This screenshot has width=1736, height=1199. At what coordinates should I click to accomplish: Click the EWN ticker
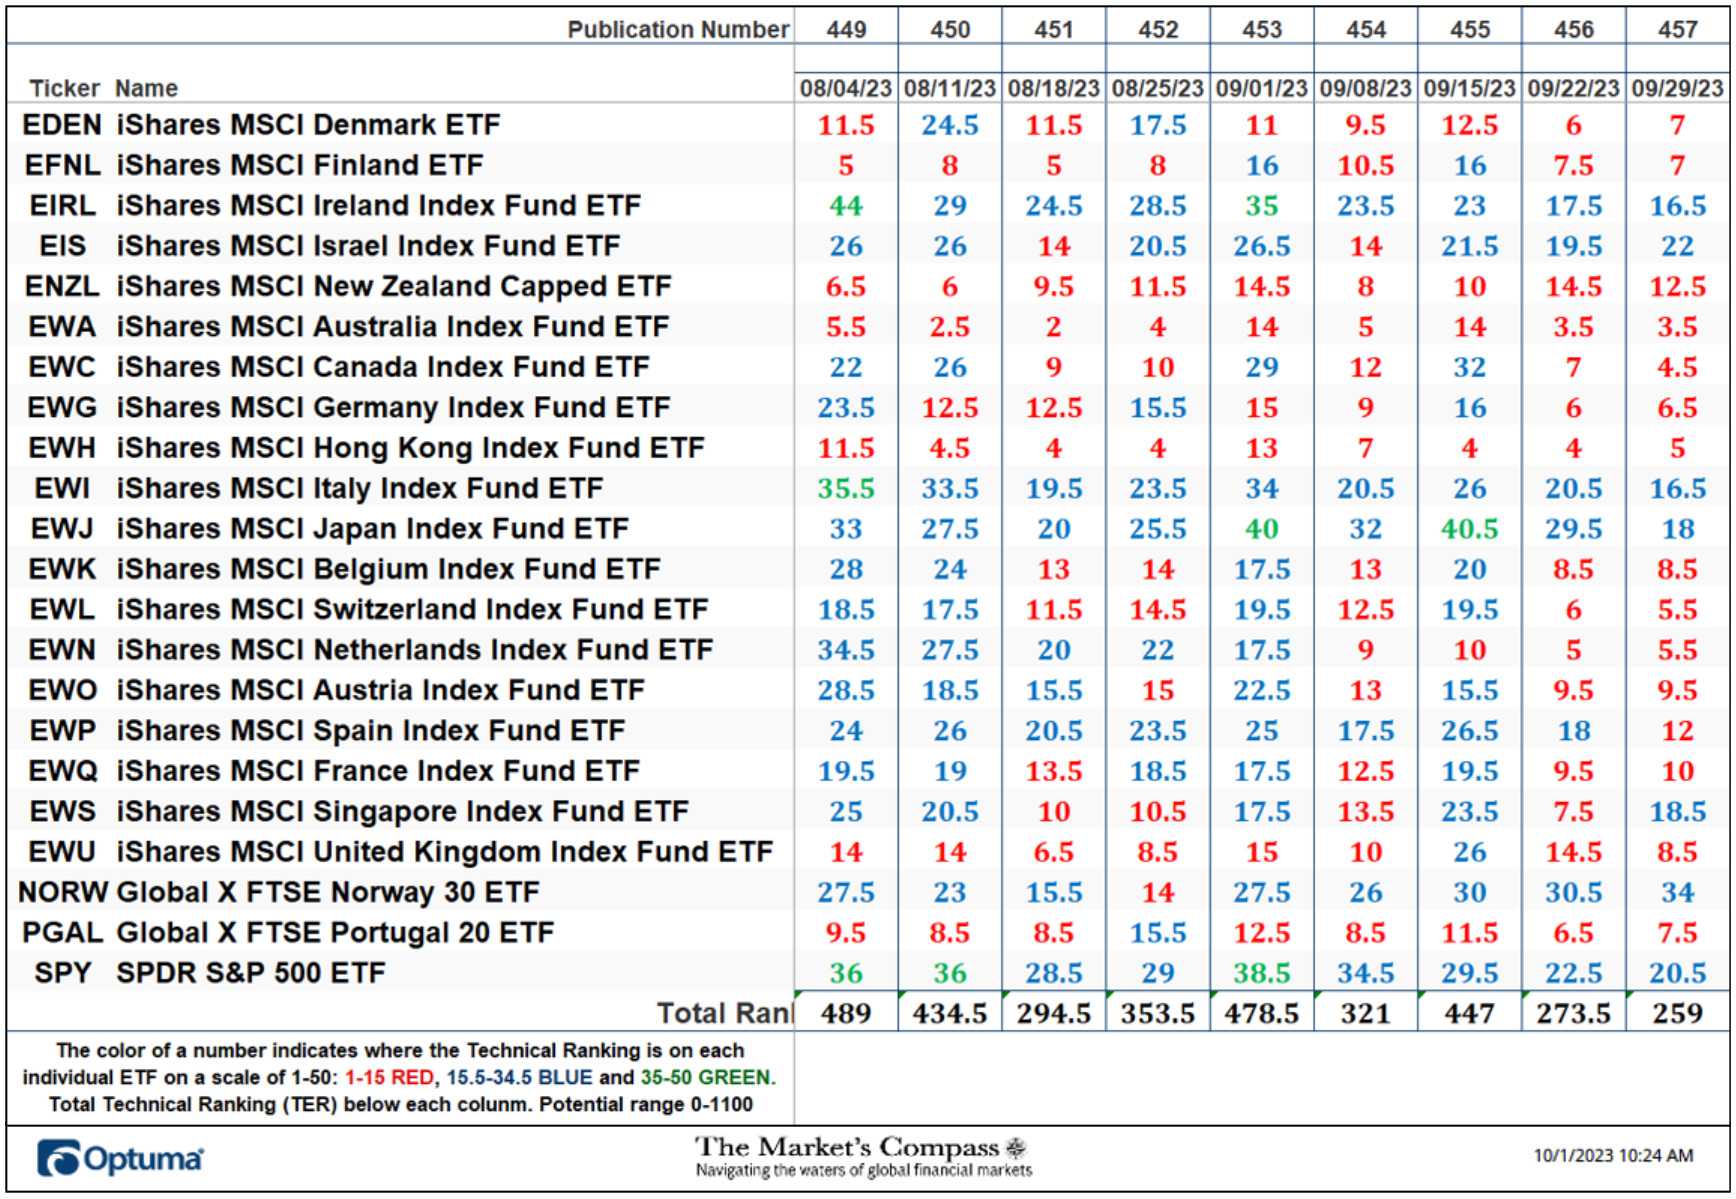62,650
